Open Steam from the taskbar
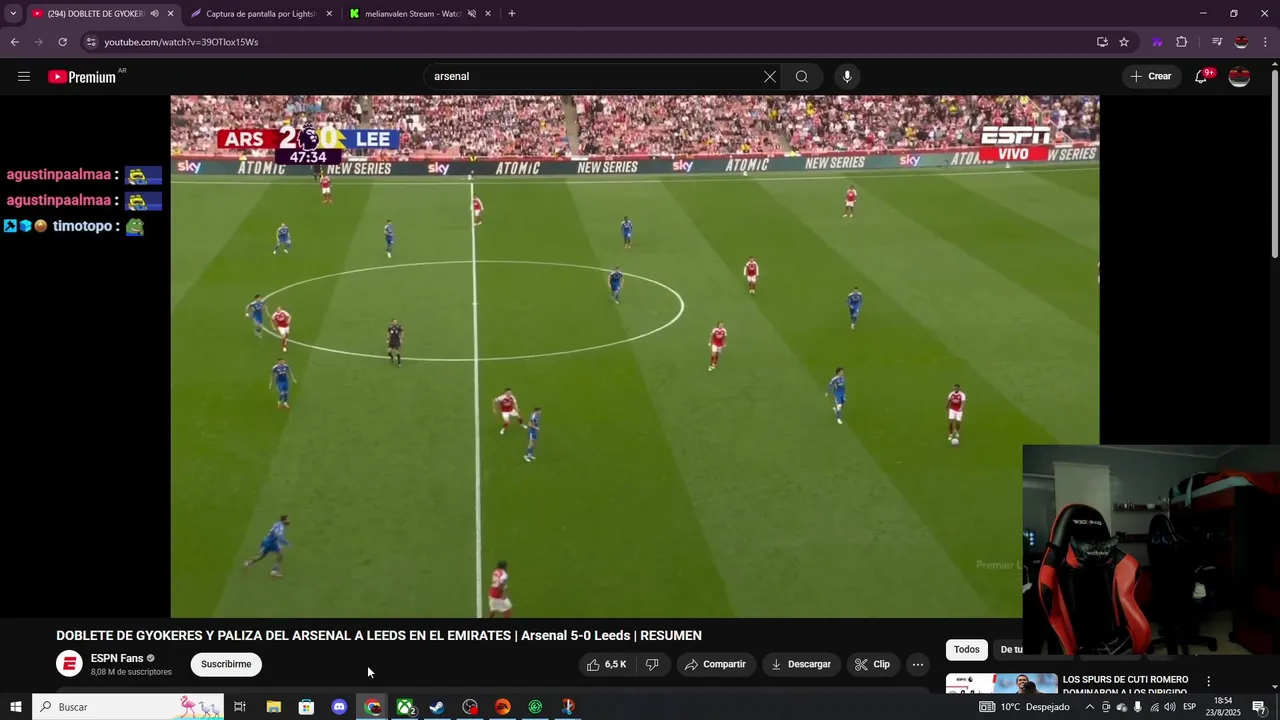The height and width of the screenshot is (720, 1280). click(x=437, y=707)
